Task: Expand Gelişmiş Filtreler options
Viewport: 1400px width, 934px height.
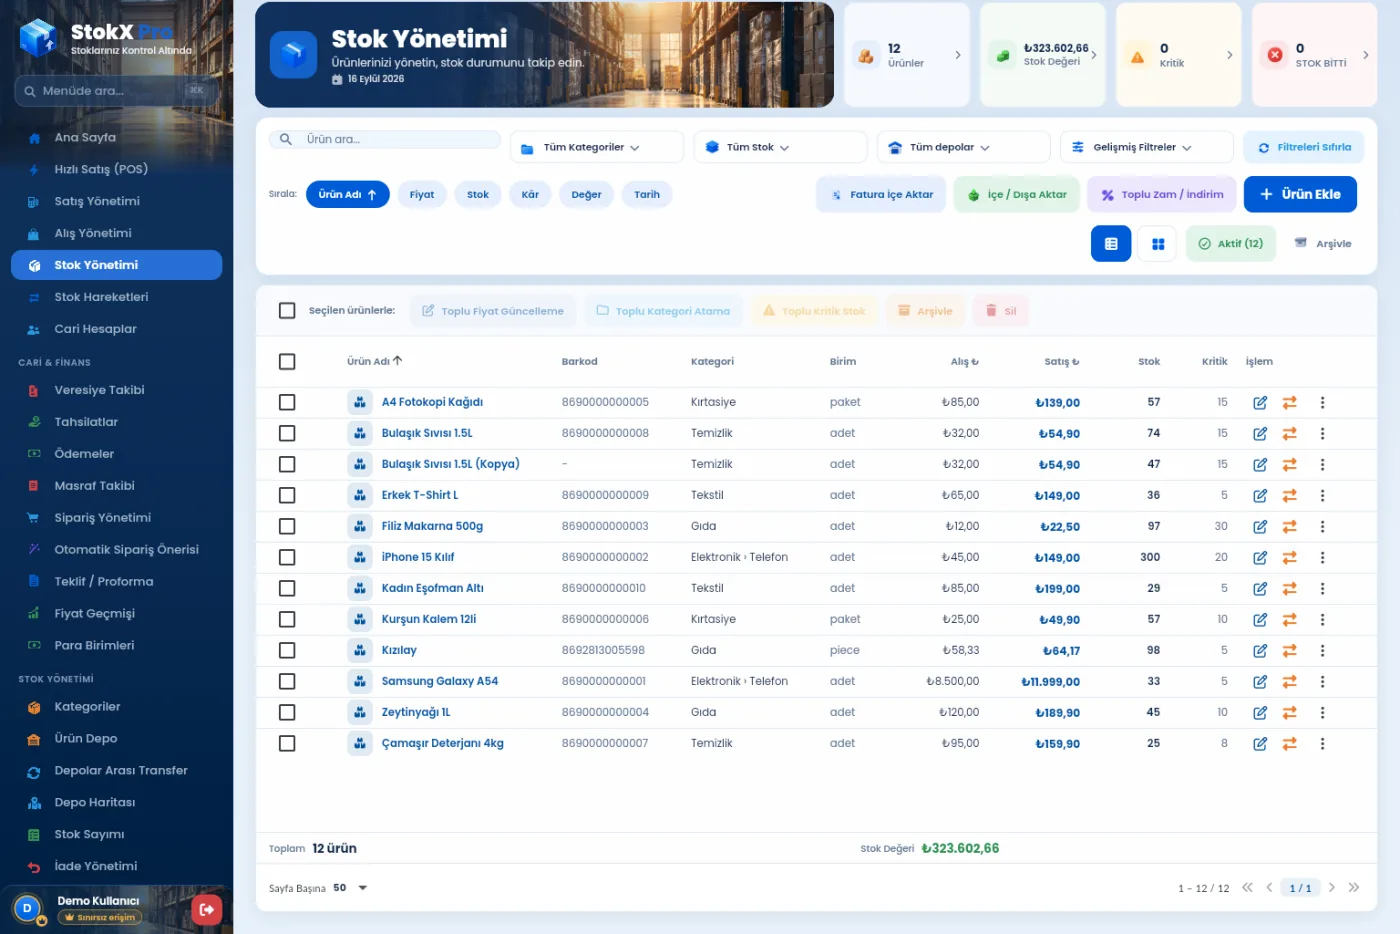Action: click(1146, 147)
